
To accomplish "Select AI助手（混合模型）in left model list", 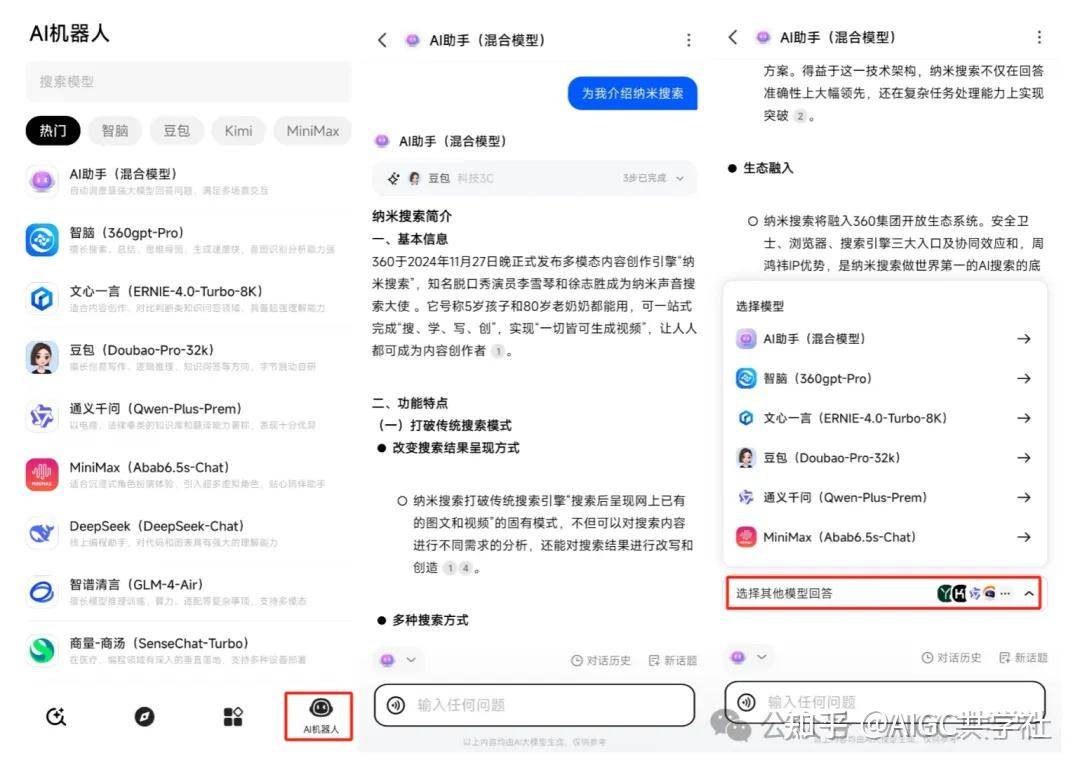I will pyautogui.click(x=187, y=181).
